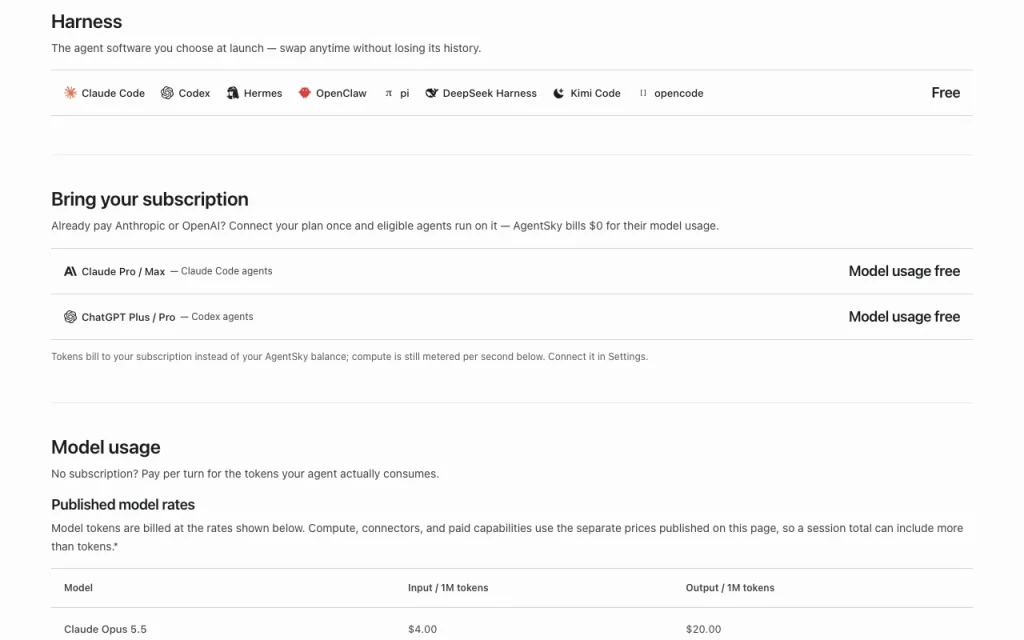Click the No subscription pay per turn text
This screenshot has height=640, width=1024.
pos(245,474)
